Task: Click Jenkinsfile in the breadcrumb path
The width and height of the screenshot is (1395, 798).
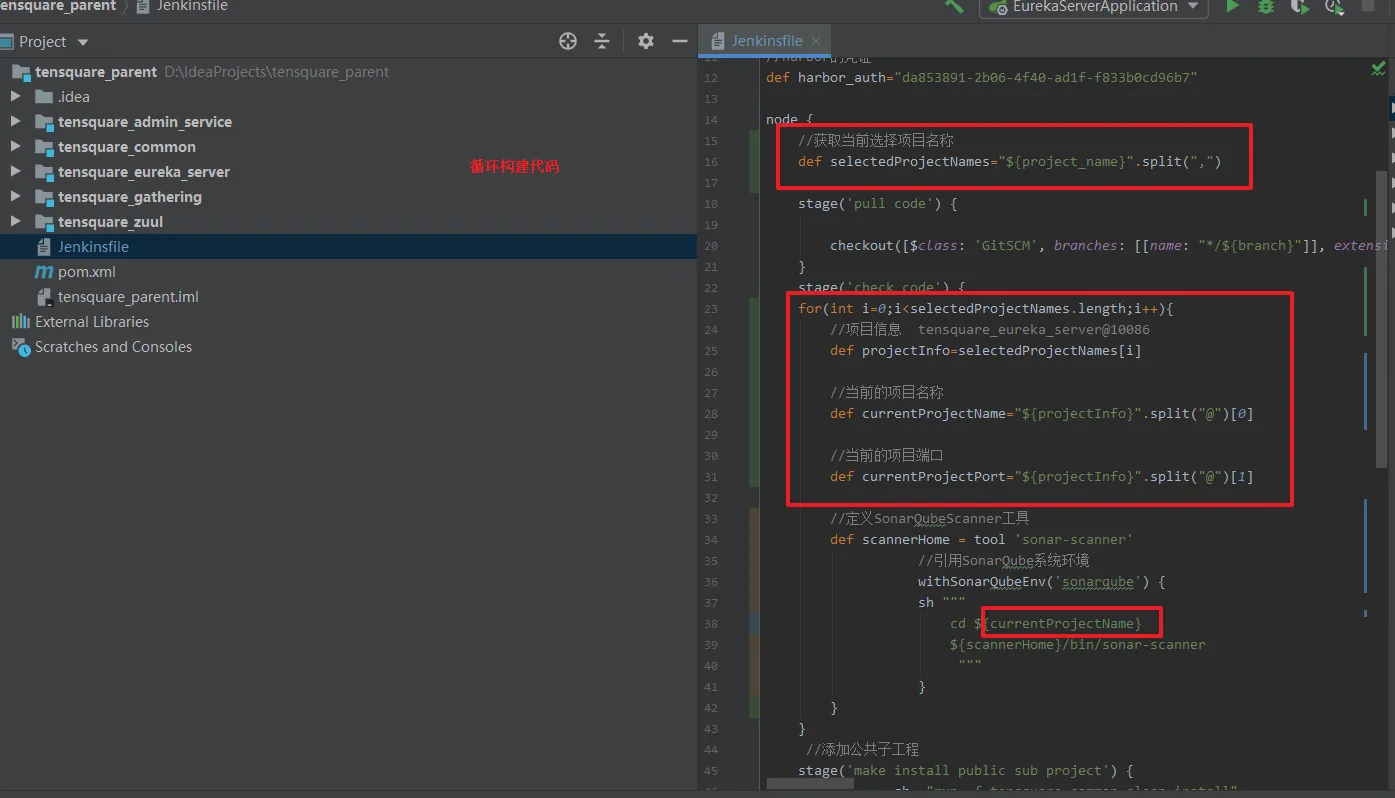Action: [x=192, y=6]
